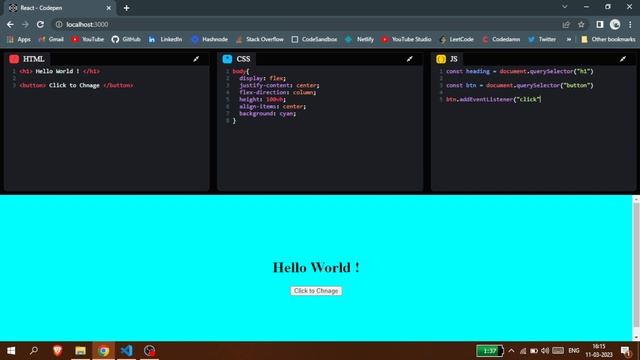640x360 pixels.
Task: Open tab search dropdown
Action: [x=564, y=7]
